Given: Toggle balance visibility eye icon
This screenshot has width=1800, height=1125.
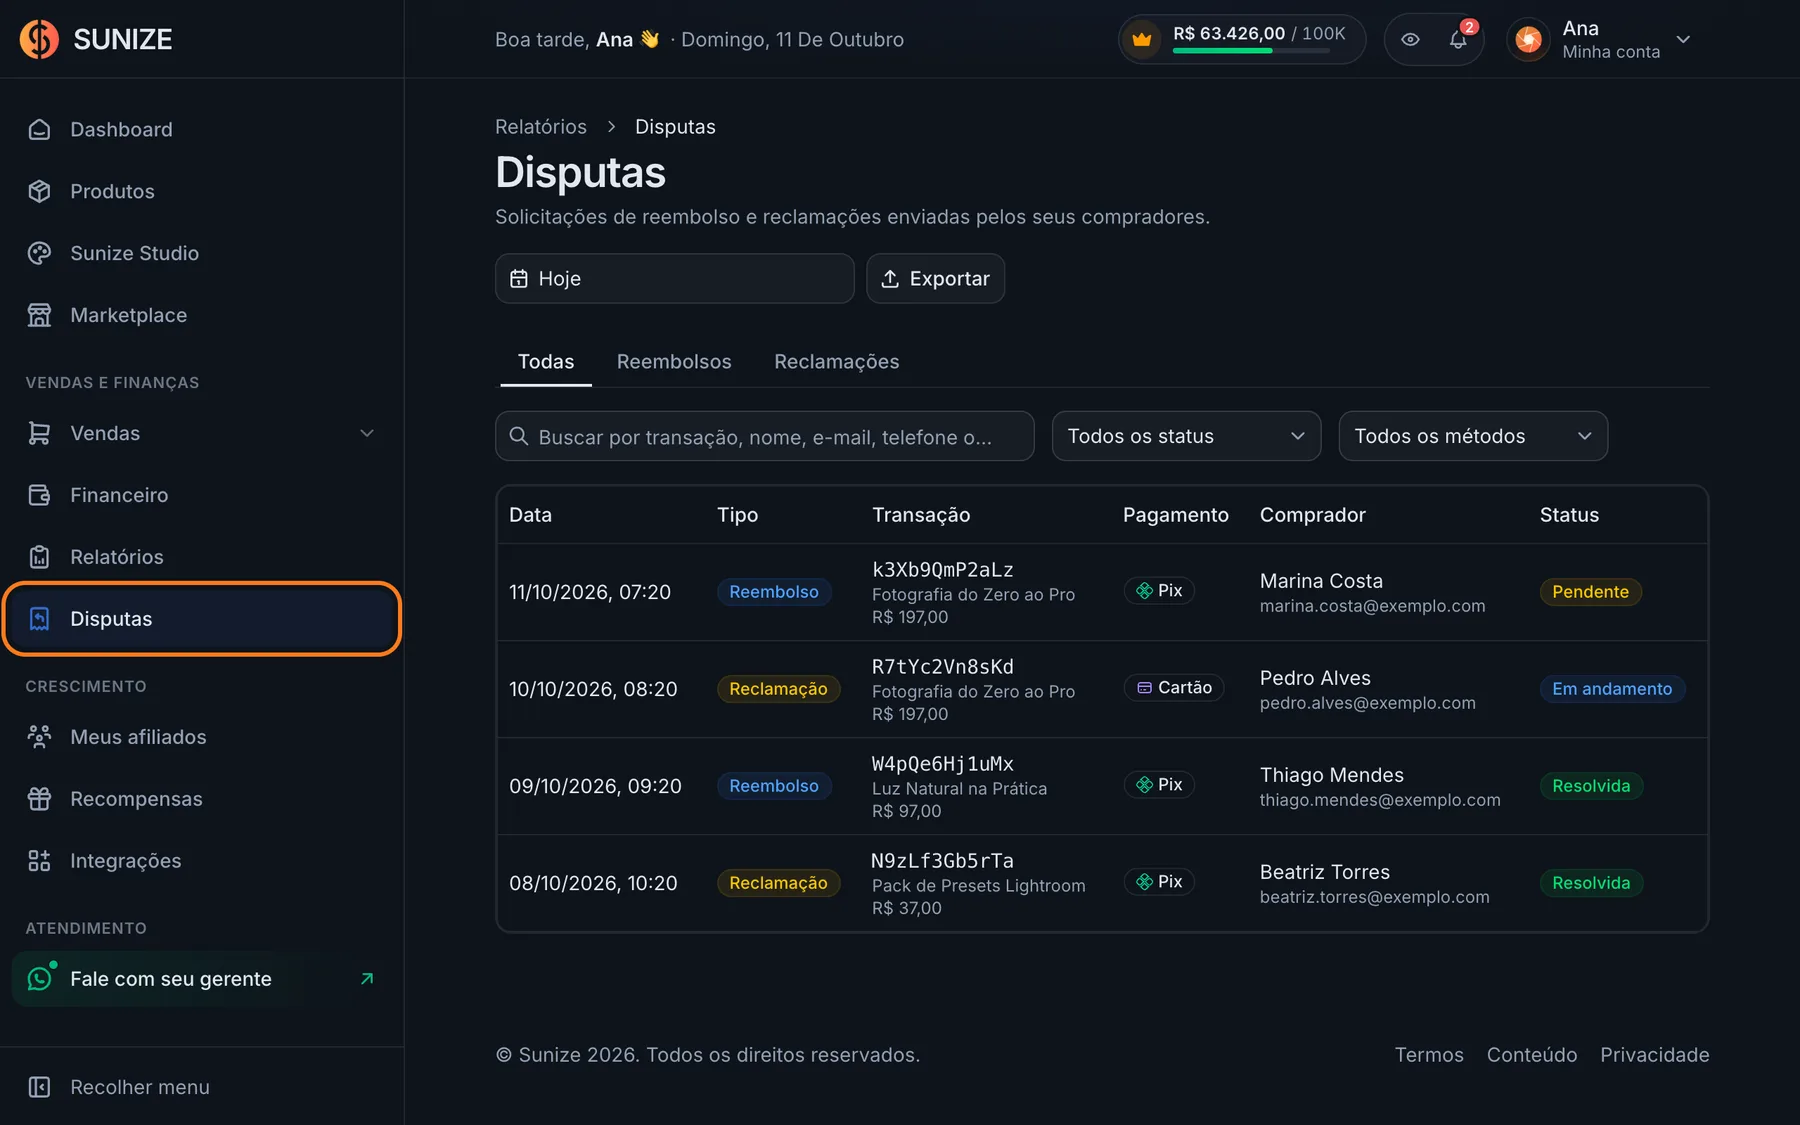Looking at the screenshot, I should 1410,40.
